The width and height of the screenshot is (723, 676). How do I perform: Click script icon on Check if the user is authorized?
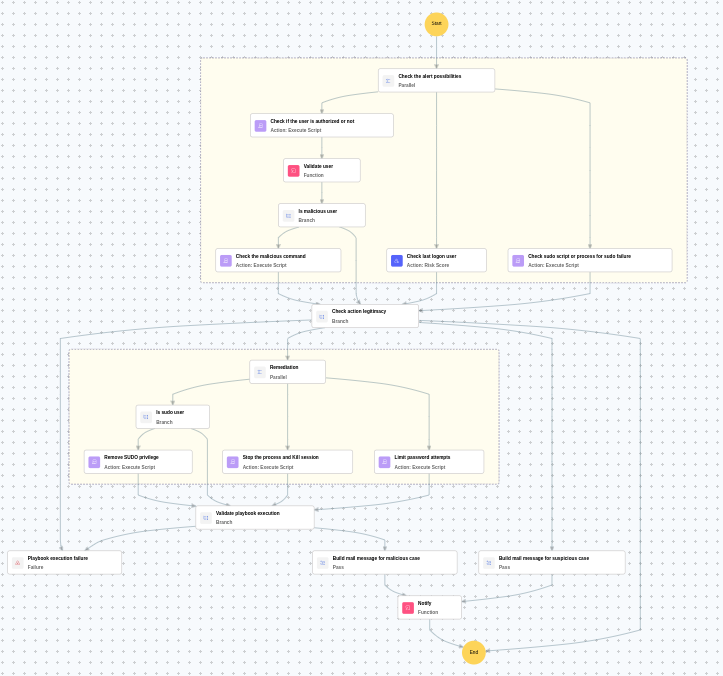pyautogui.click(x=261, y=125)
